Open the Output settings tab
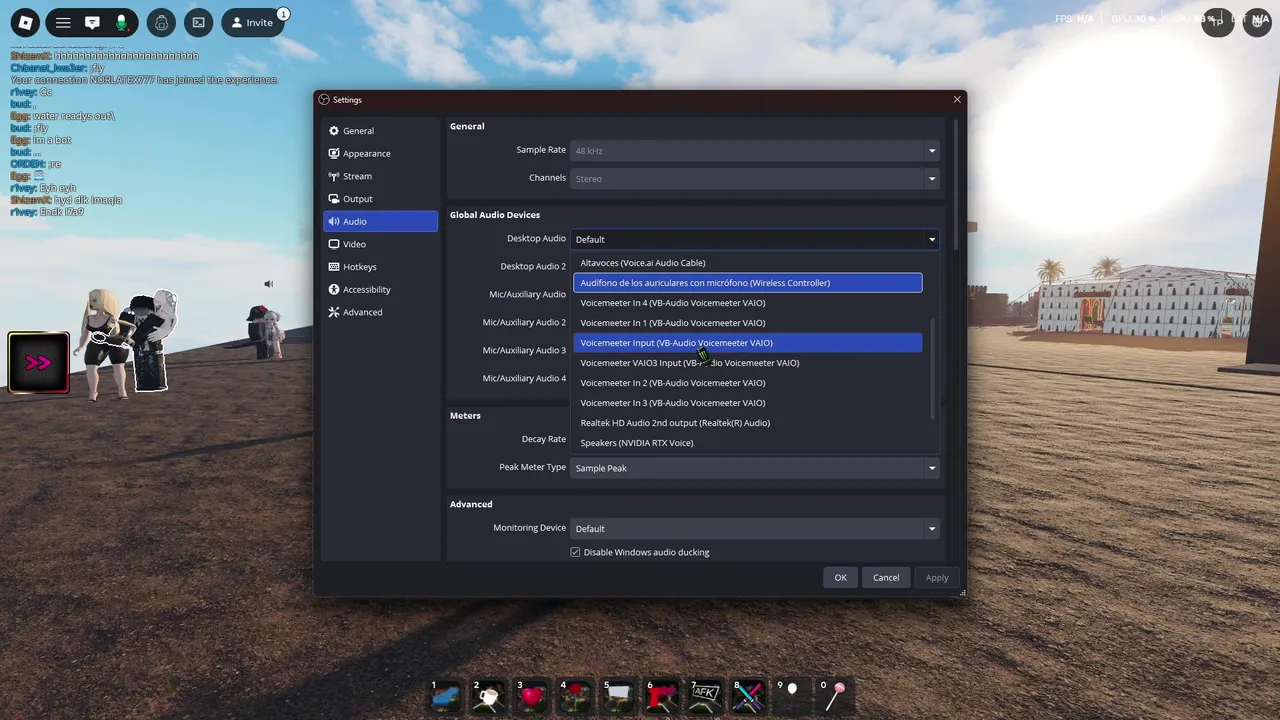This screenshot has height=720, width=1280. tap(380, 199)
